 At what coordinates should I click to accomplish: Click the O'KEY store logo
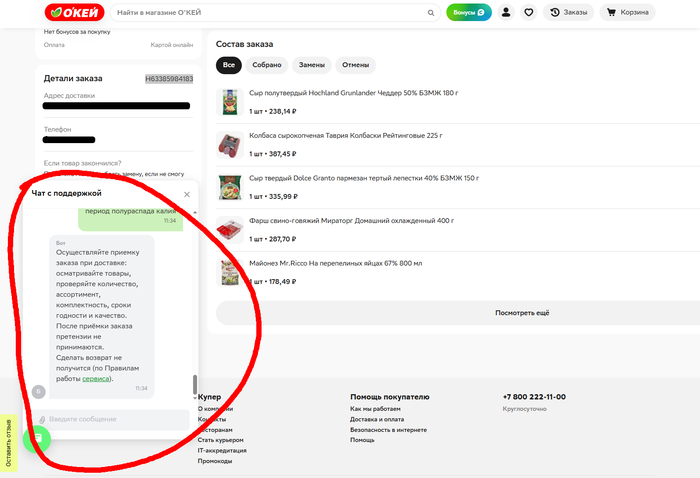[x=68, y=13]
